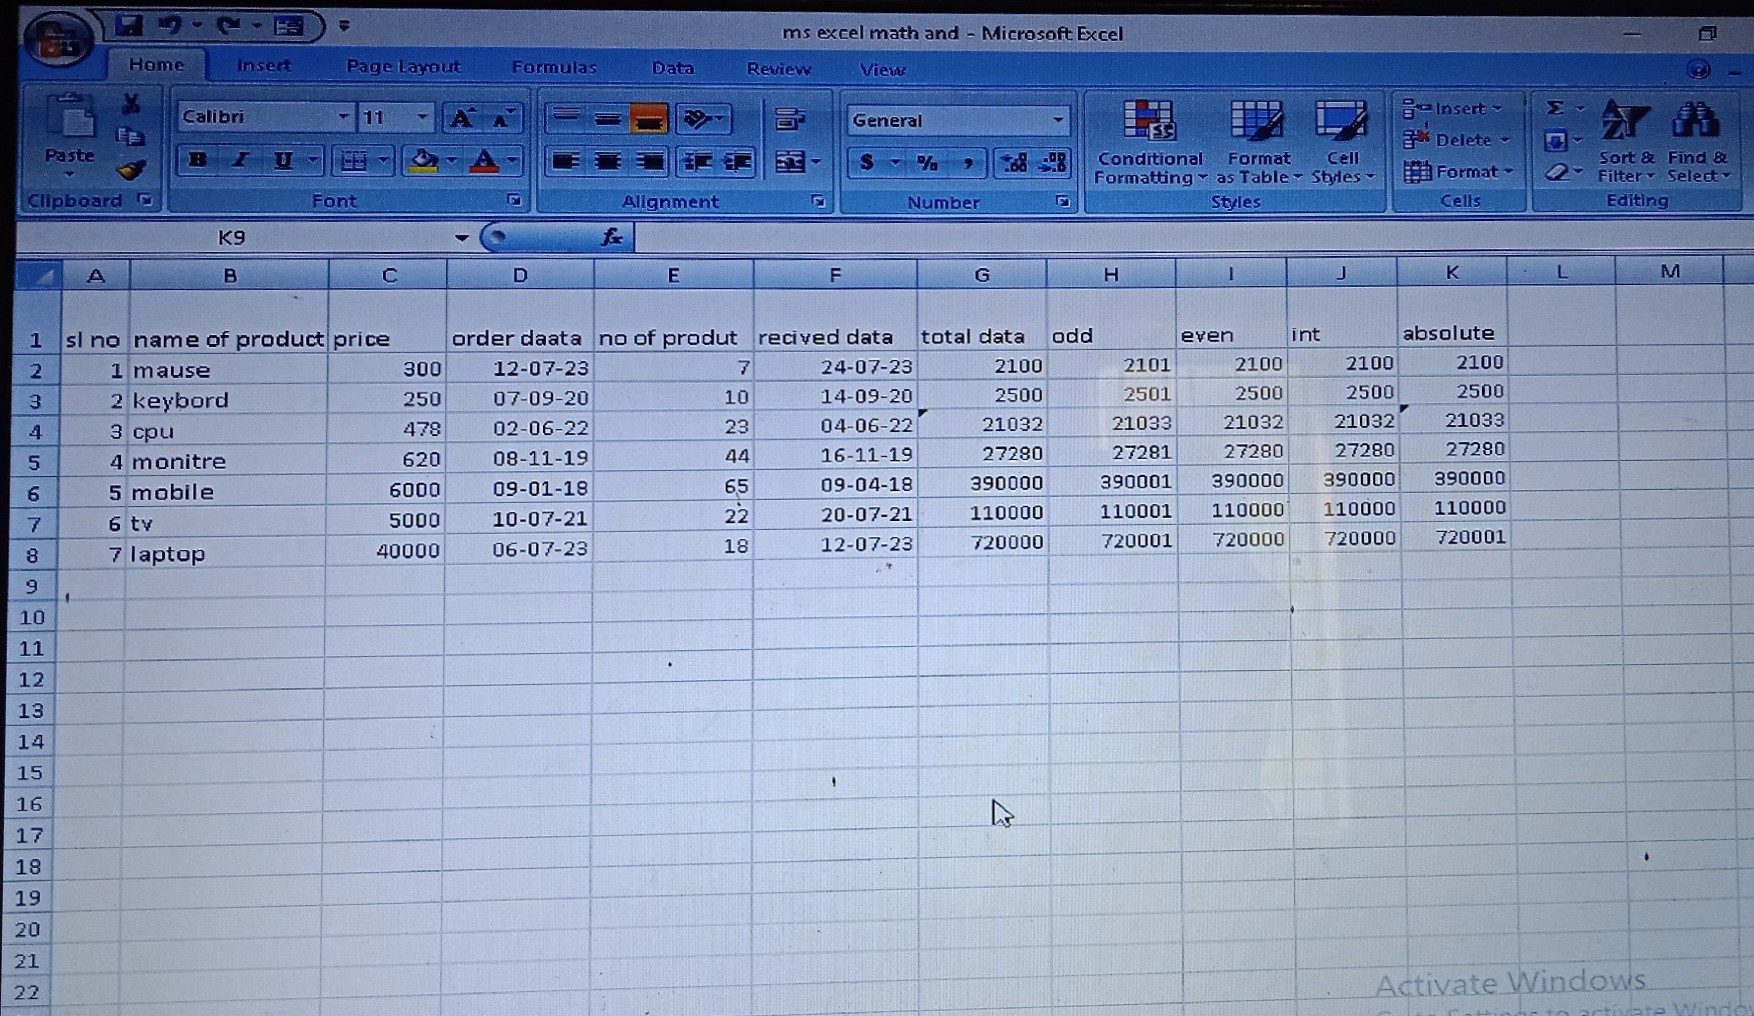The height and width of the screenshot is (1016, 1754).
Task: Expand the Calibri font name dropdown
Action: tap(342, 117)
